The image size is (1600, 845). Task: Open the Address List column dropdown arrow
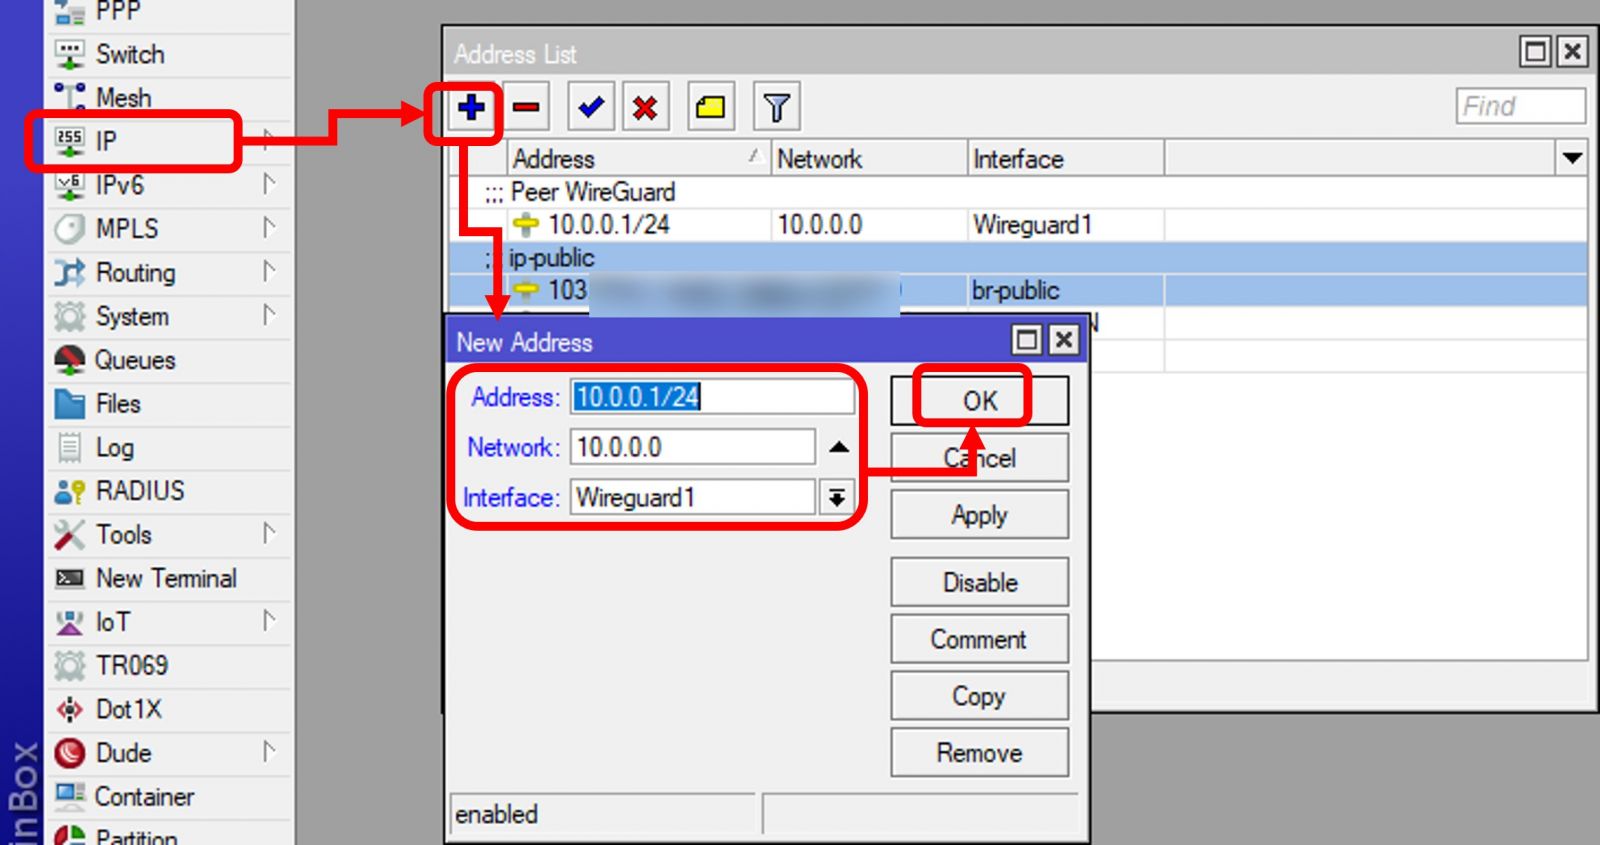[x=1572, y=158]
